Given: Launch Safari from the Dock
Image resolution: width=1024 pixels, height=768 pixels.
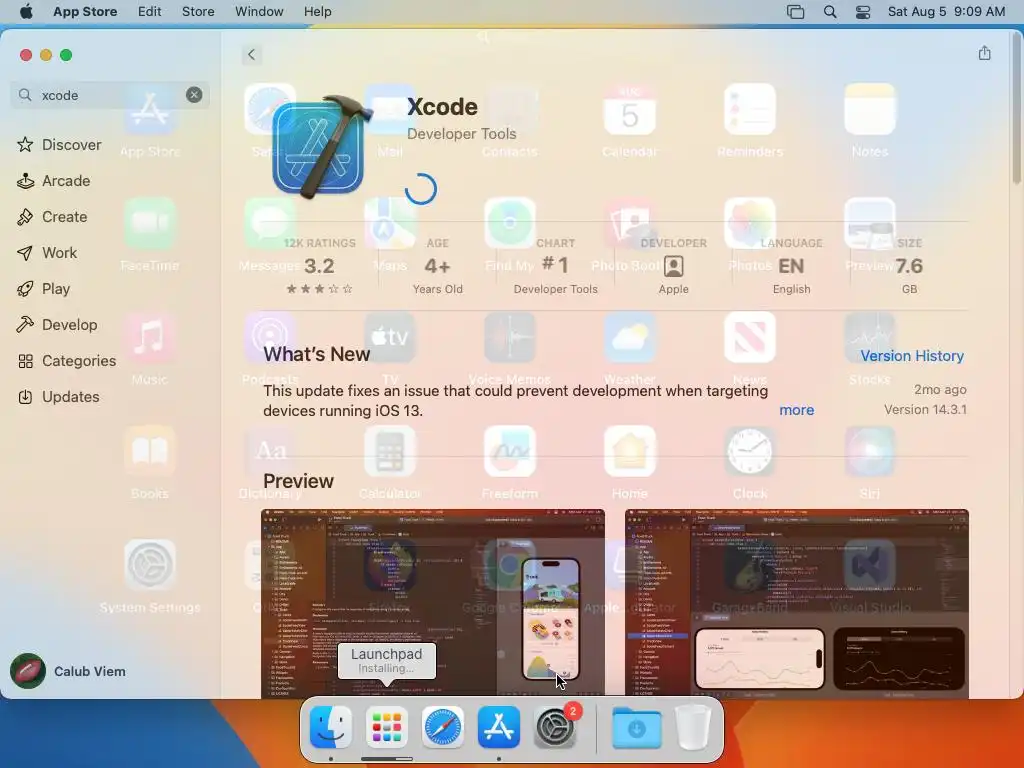Looking at the screenshot, I should click(443, 727).
